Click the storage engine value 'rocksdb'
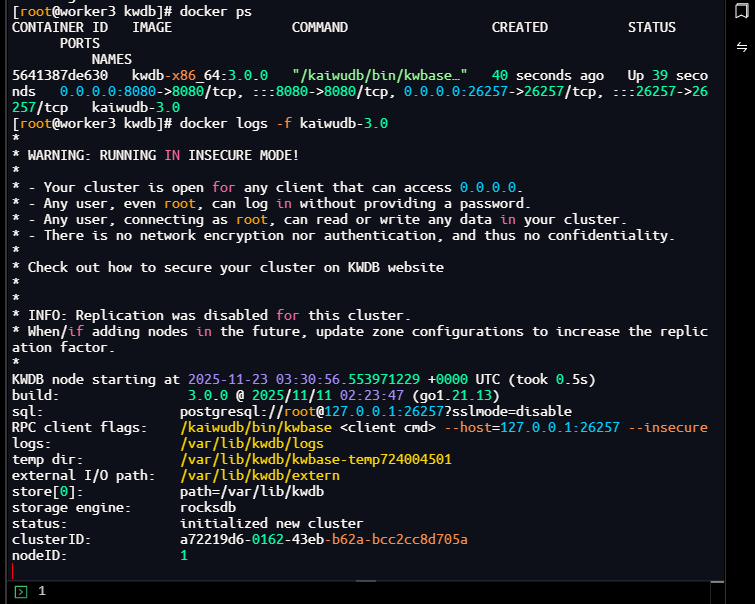755x604 pixels. [x=208, y=508]
